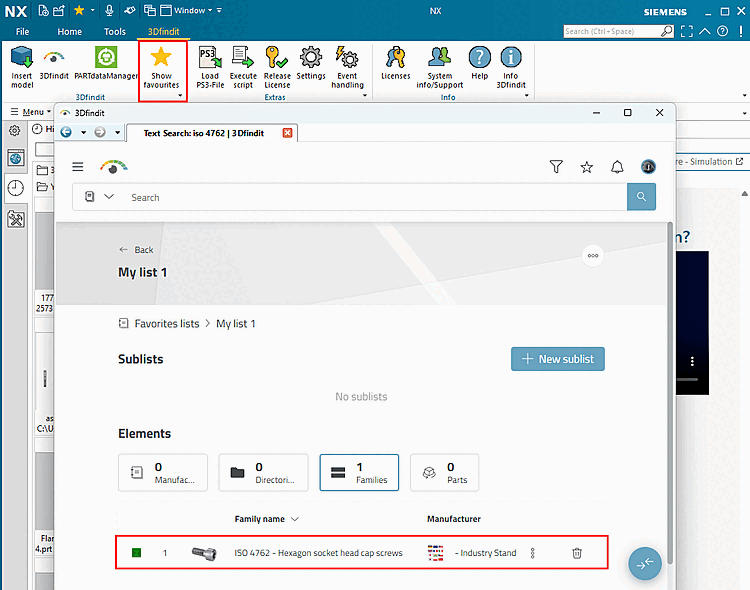This screenshot has height=590, width=750.
Task: Open the forward-history dropdown arrow
Action: click(x=117, y=133)
